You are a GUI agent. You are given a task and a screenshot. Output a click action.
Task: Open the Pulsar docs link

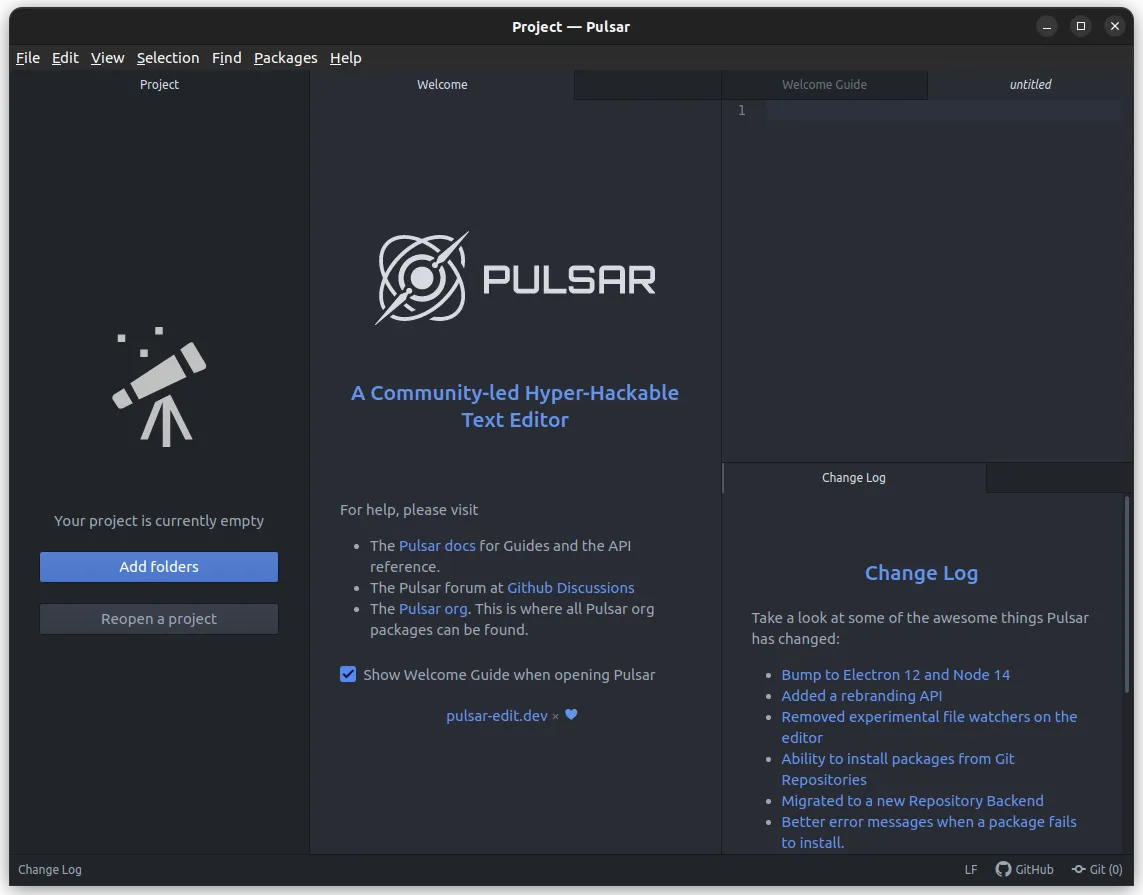point(437,545)
